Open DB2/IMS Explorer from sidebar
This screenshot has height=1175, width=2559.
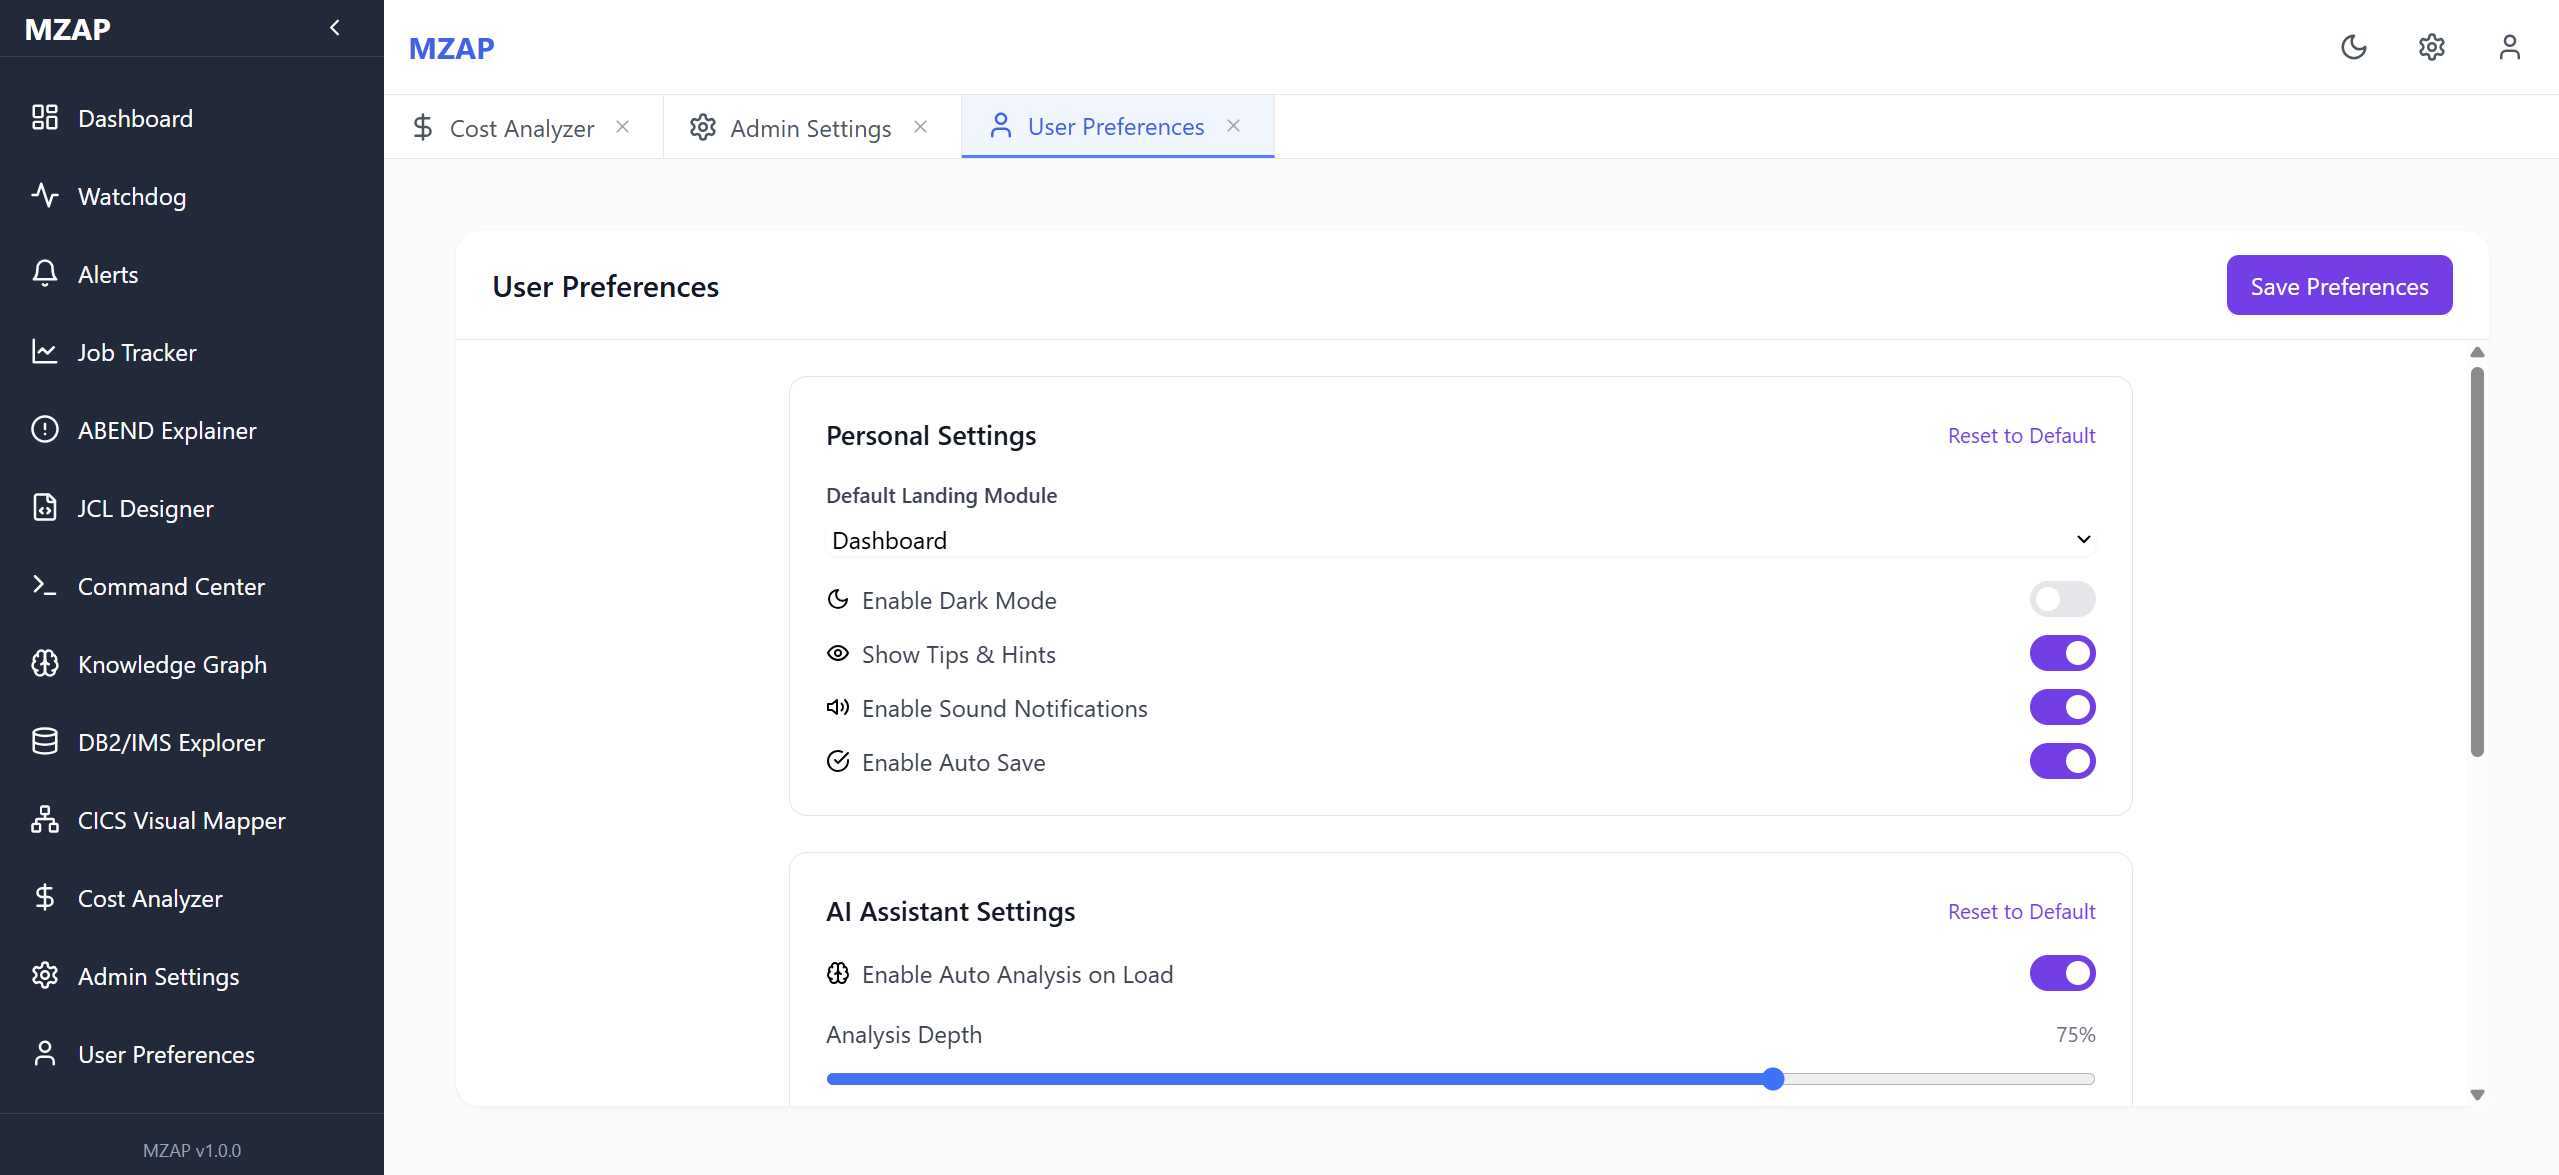point(171,742)
